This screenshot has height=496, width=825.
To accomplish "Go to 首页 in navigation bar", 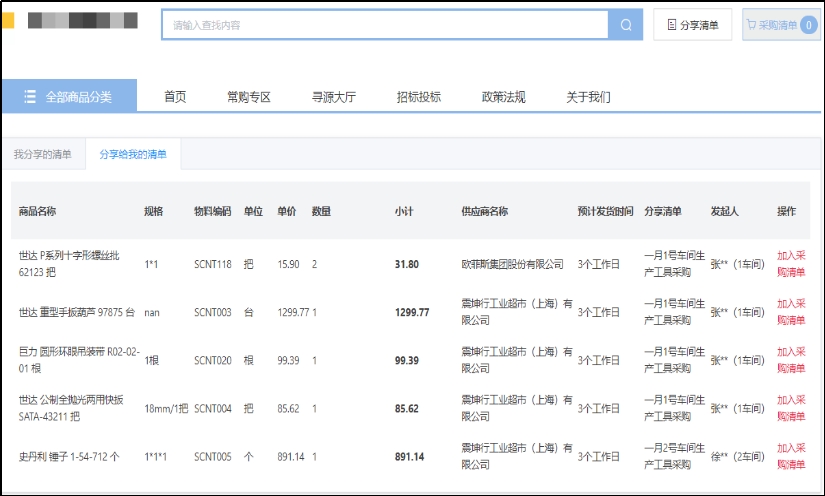I will (175, 97).
